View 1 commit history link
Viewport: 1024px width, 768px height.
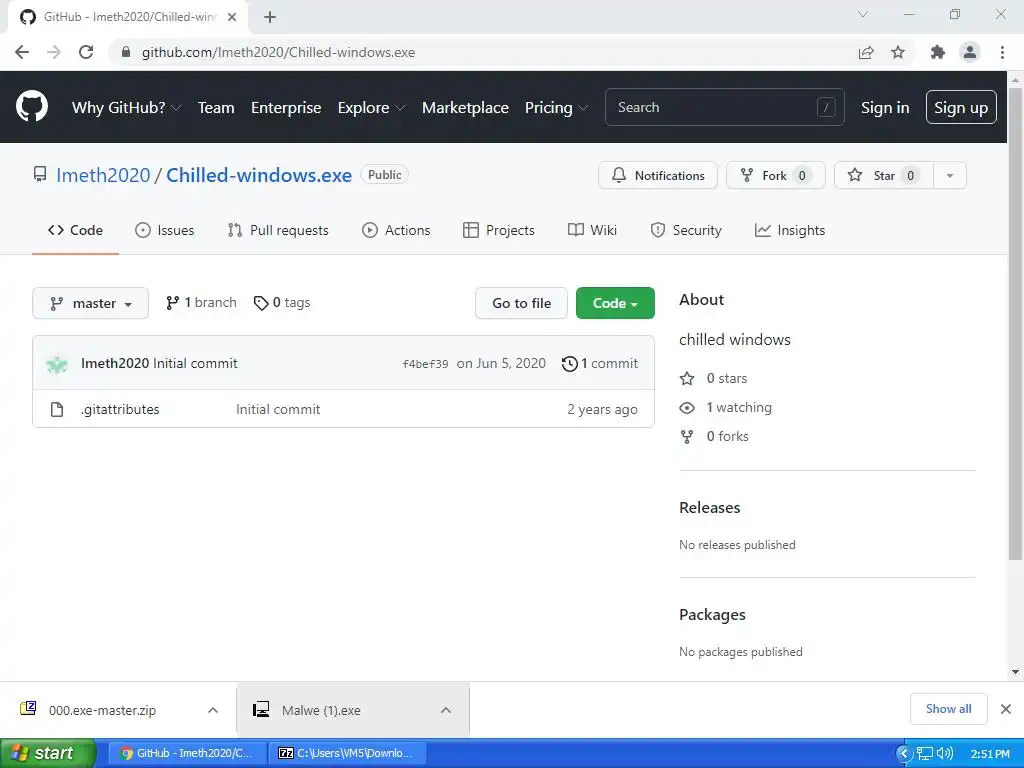coord(600,363)
